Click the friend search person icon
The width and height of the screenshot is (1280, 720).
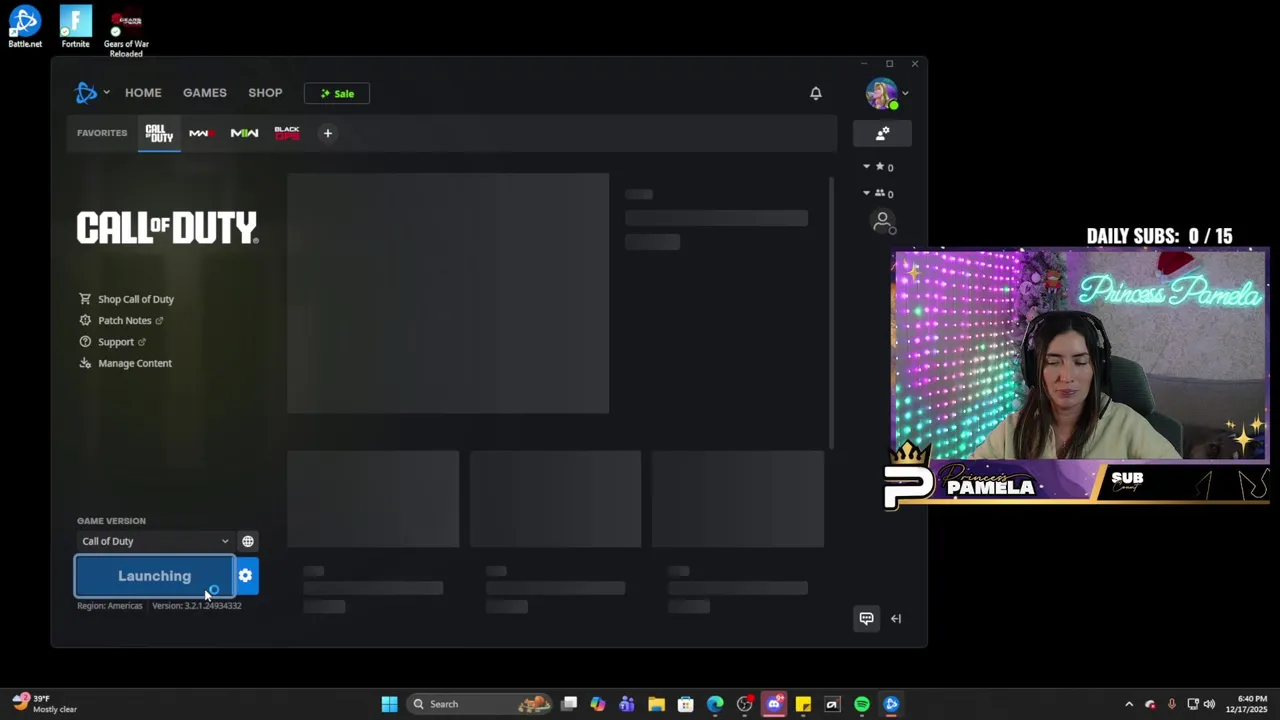tap(882, 221)
